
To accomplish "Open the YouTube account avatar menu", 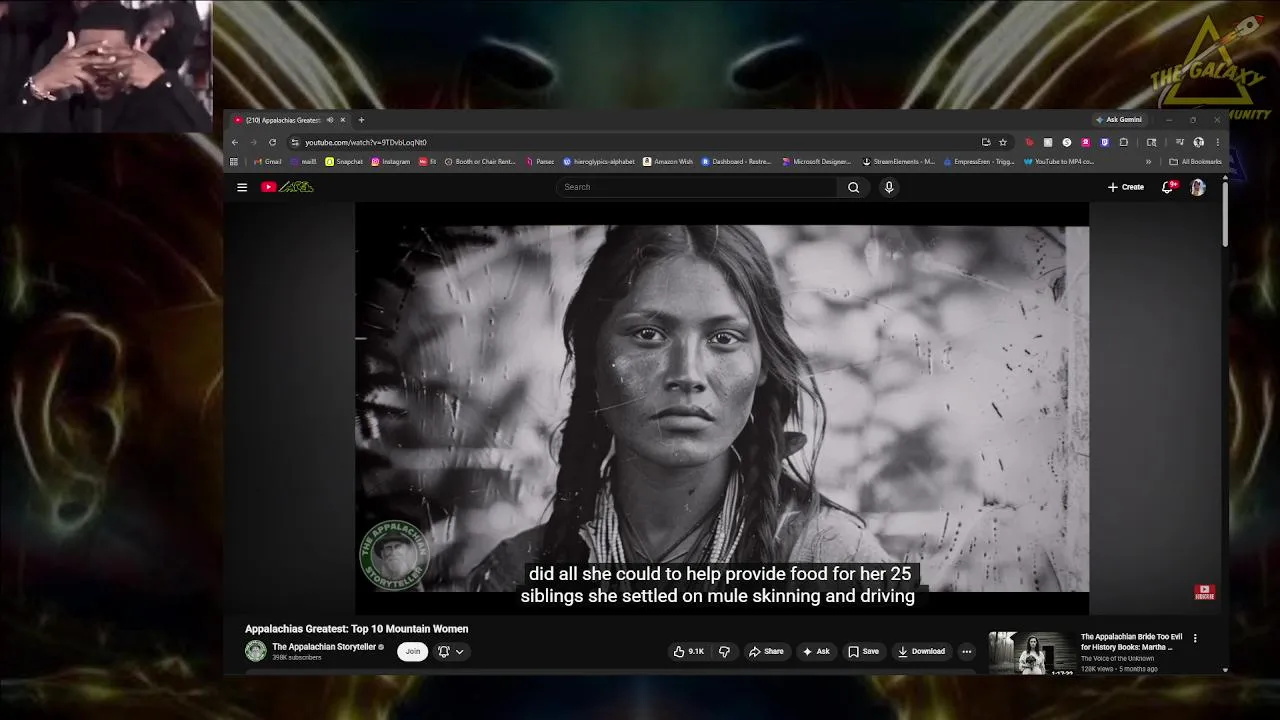I will coord(1198,187).
